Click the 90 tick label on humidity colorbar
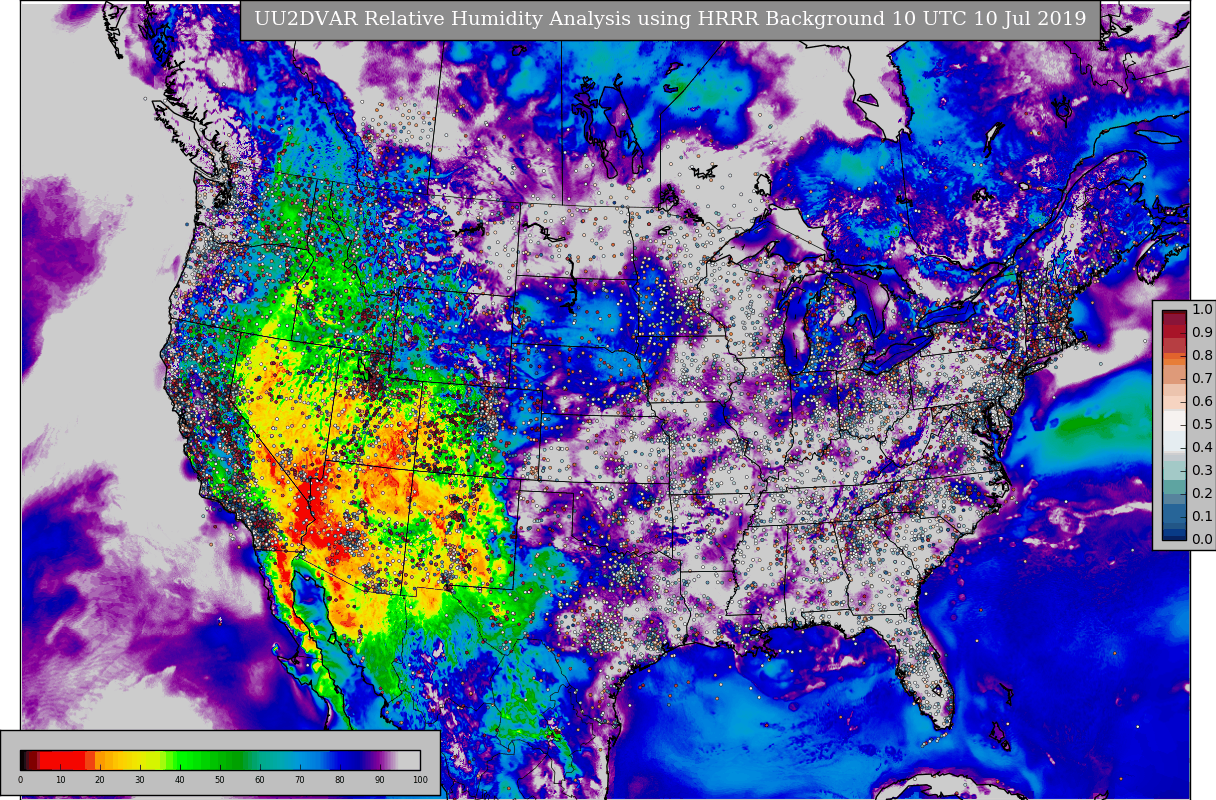The width and height of the screenshot is (1216, 800). point(380,780)
